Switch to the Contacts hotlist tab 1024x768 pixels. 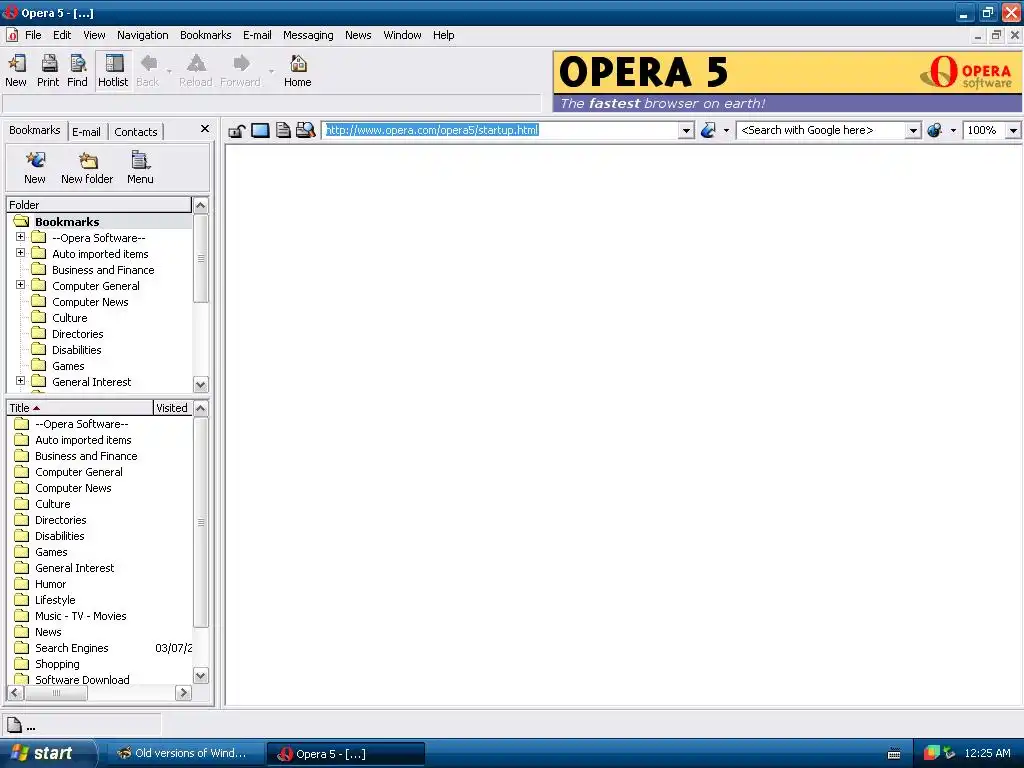(x=136, y=132)
